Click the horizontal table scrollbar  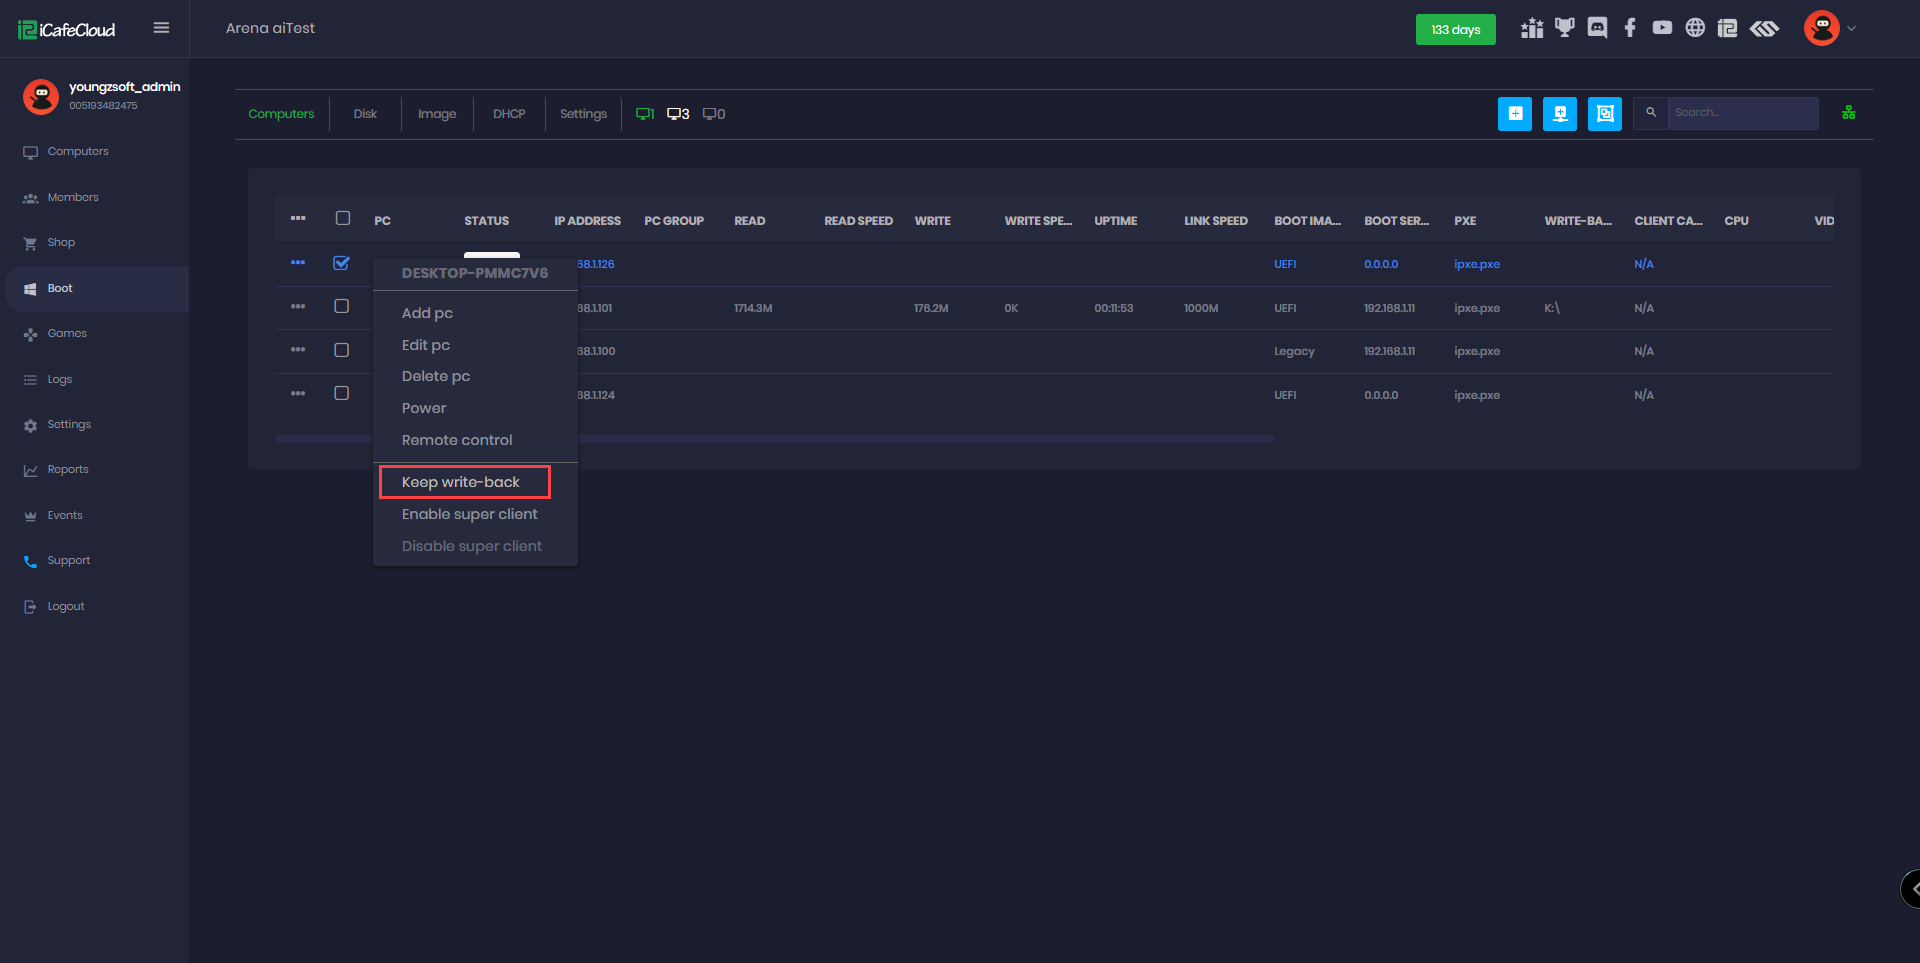[900, 439]
